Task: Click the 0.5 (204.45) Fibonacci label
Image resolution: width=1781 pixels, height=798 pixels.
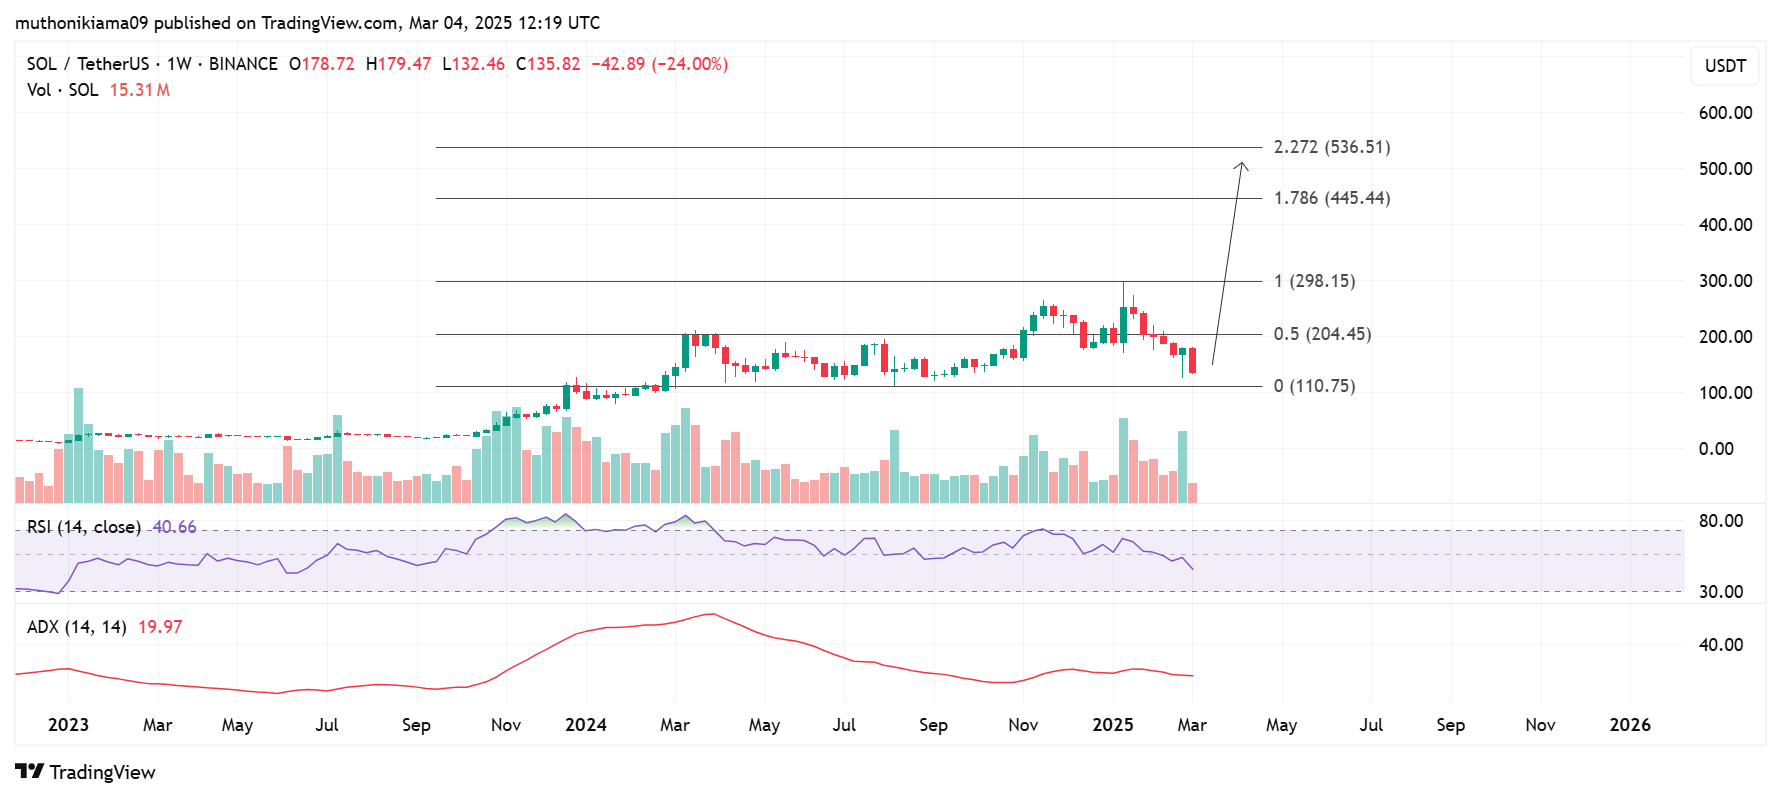Action: coord(1323,334)
